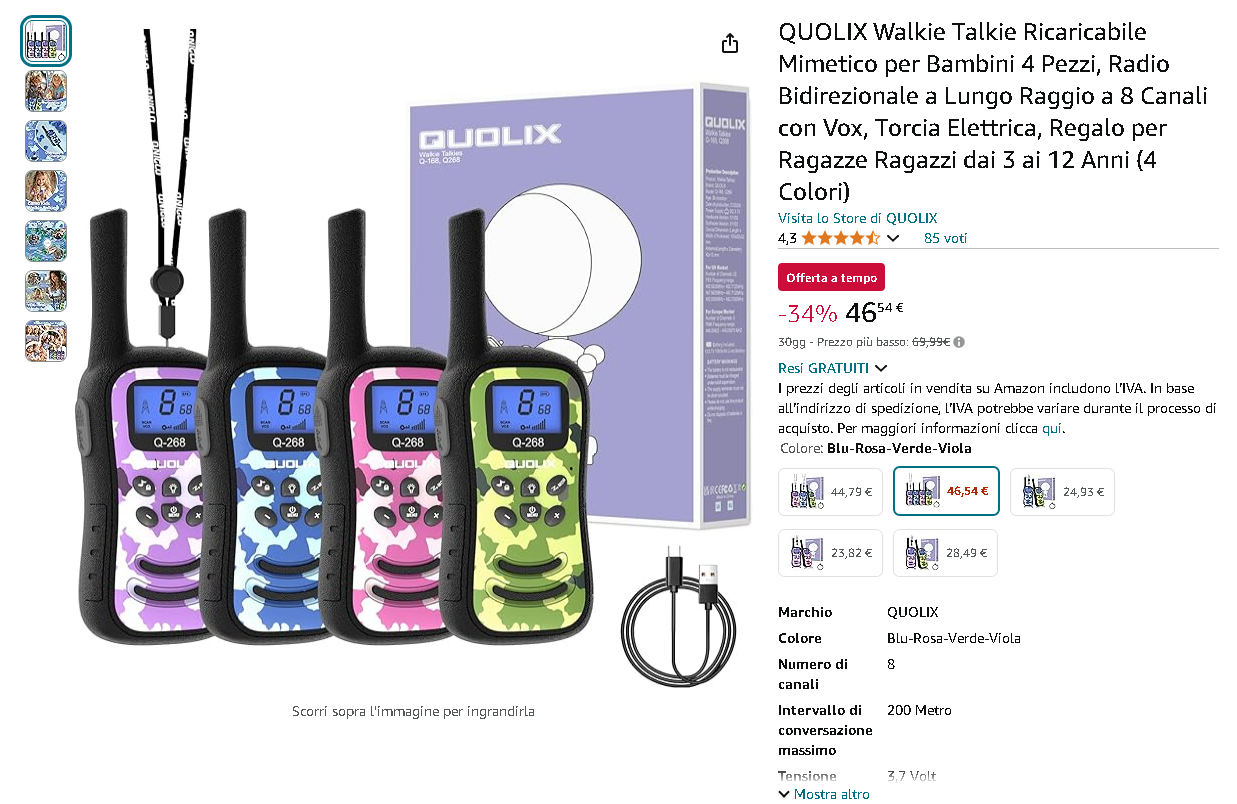Click the Offerta a tempo badge
This screenshot has height=804, width=1237.
(831, 278)
